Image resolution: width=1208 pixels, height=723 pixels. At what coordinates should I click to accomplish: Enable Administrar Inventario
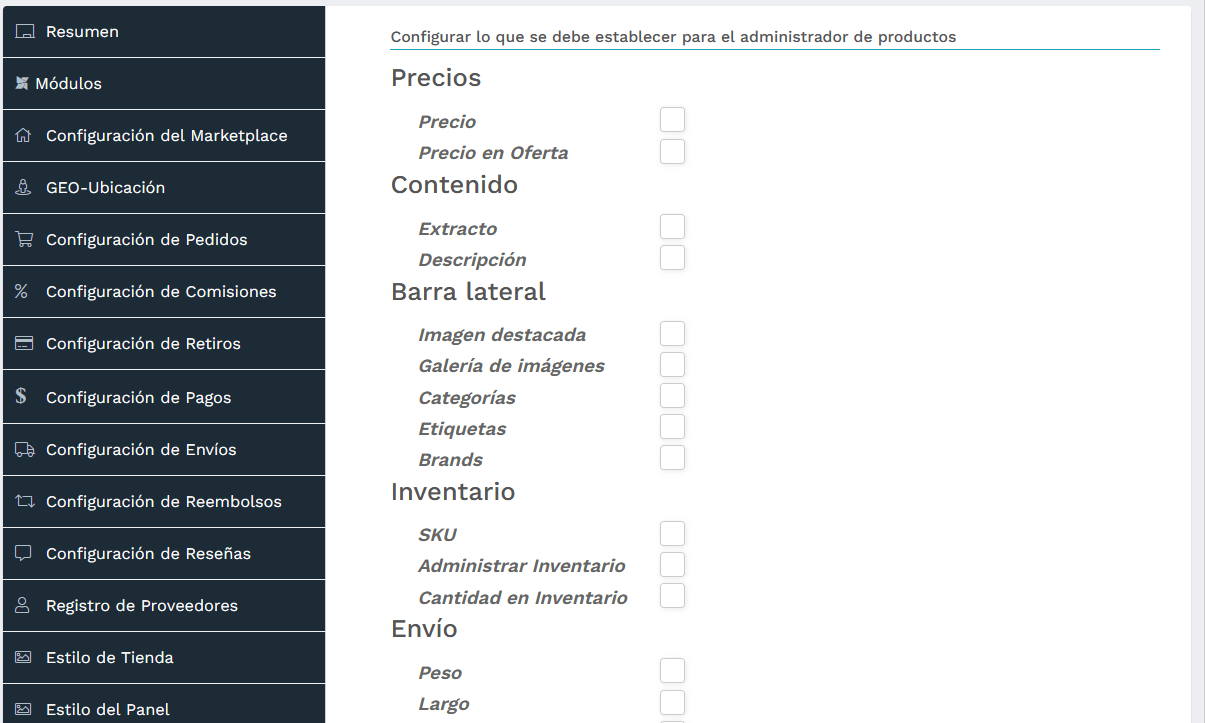[672, 564]
